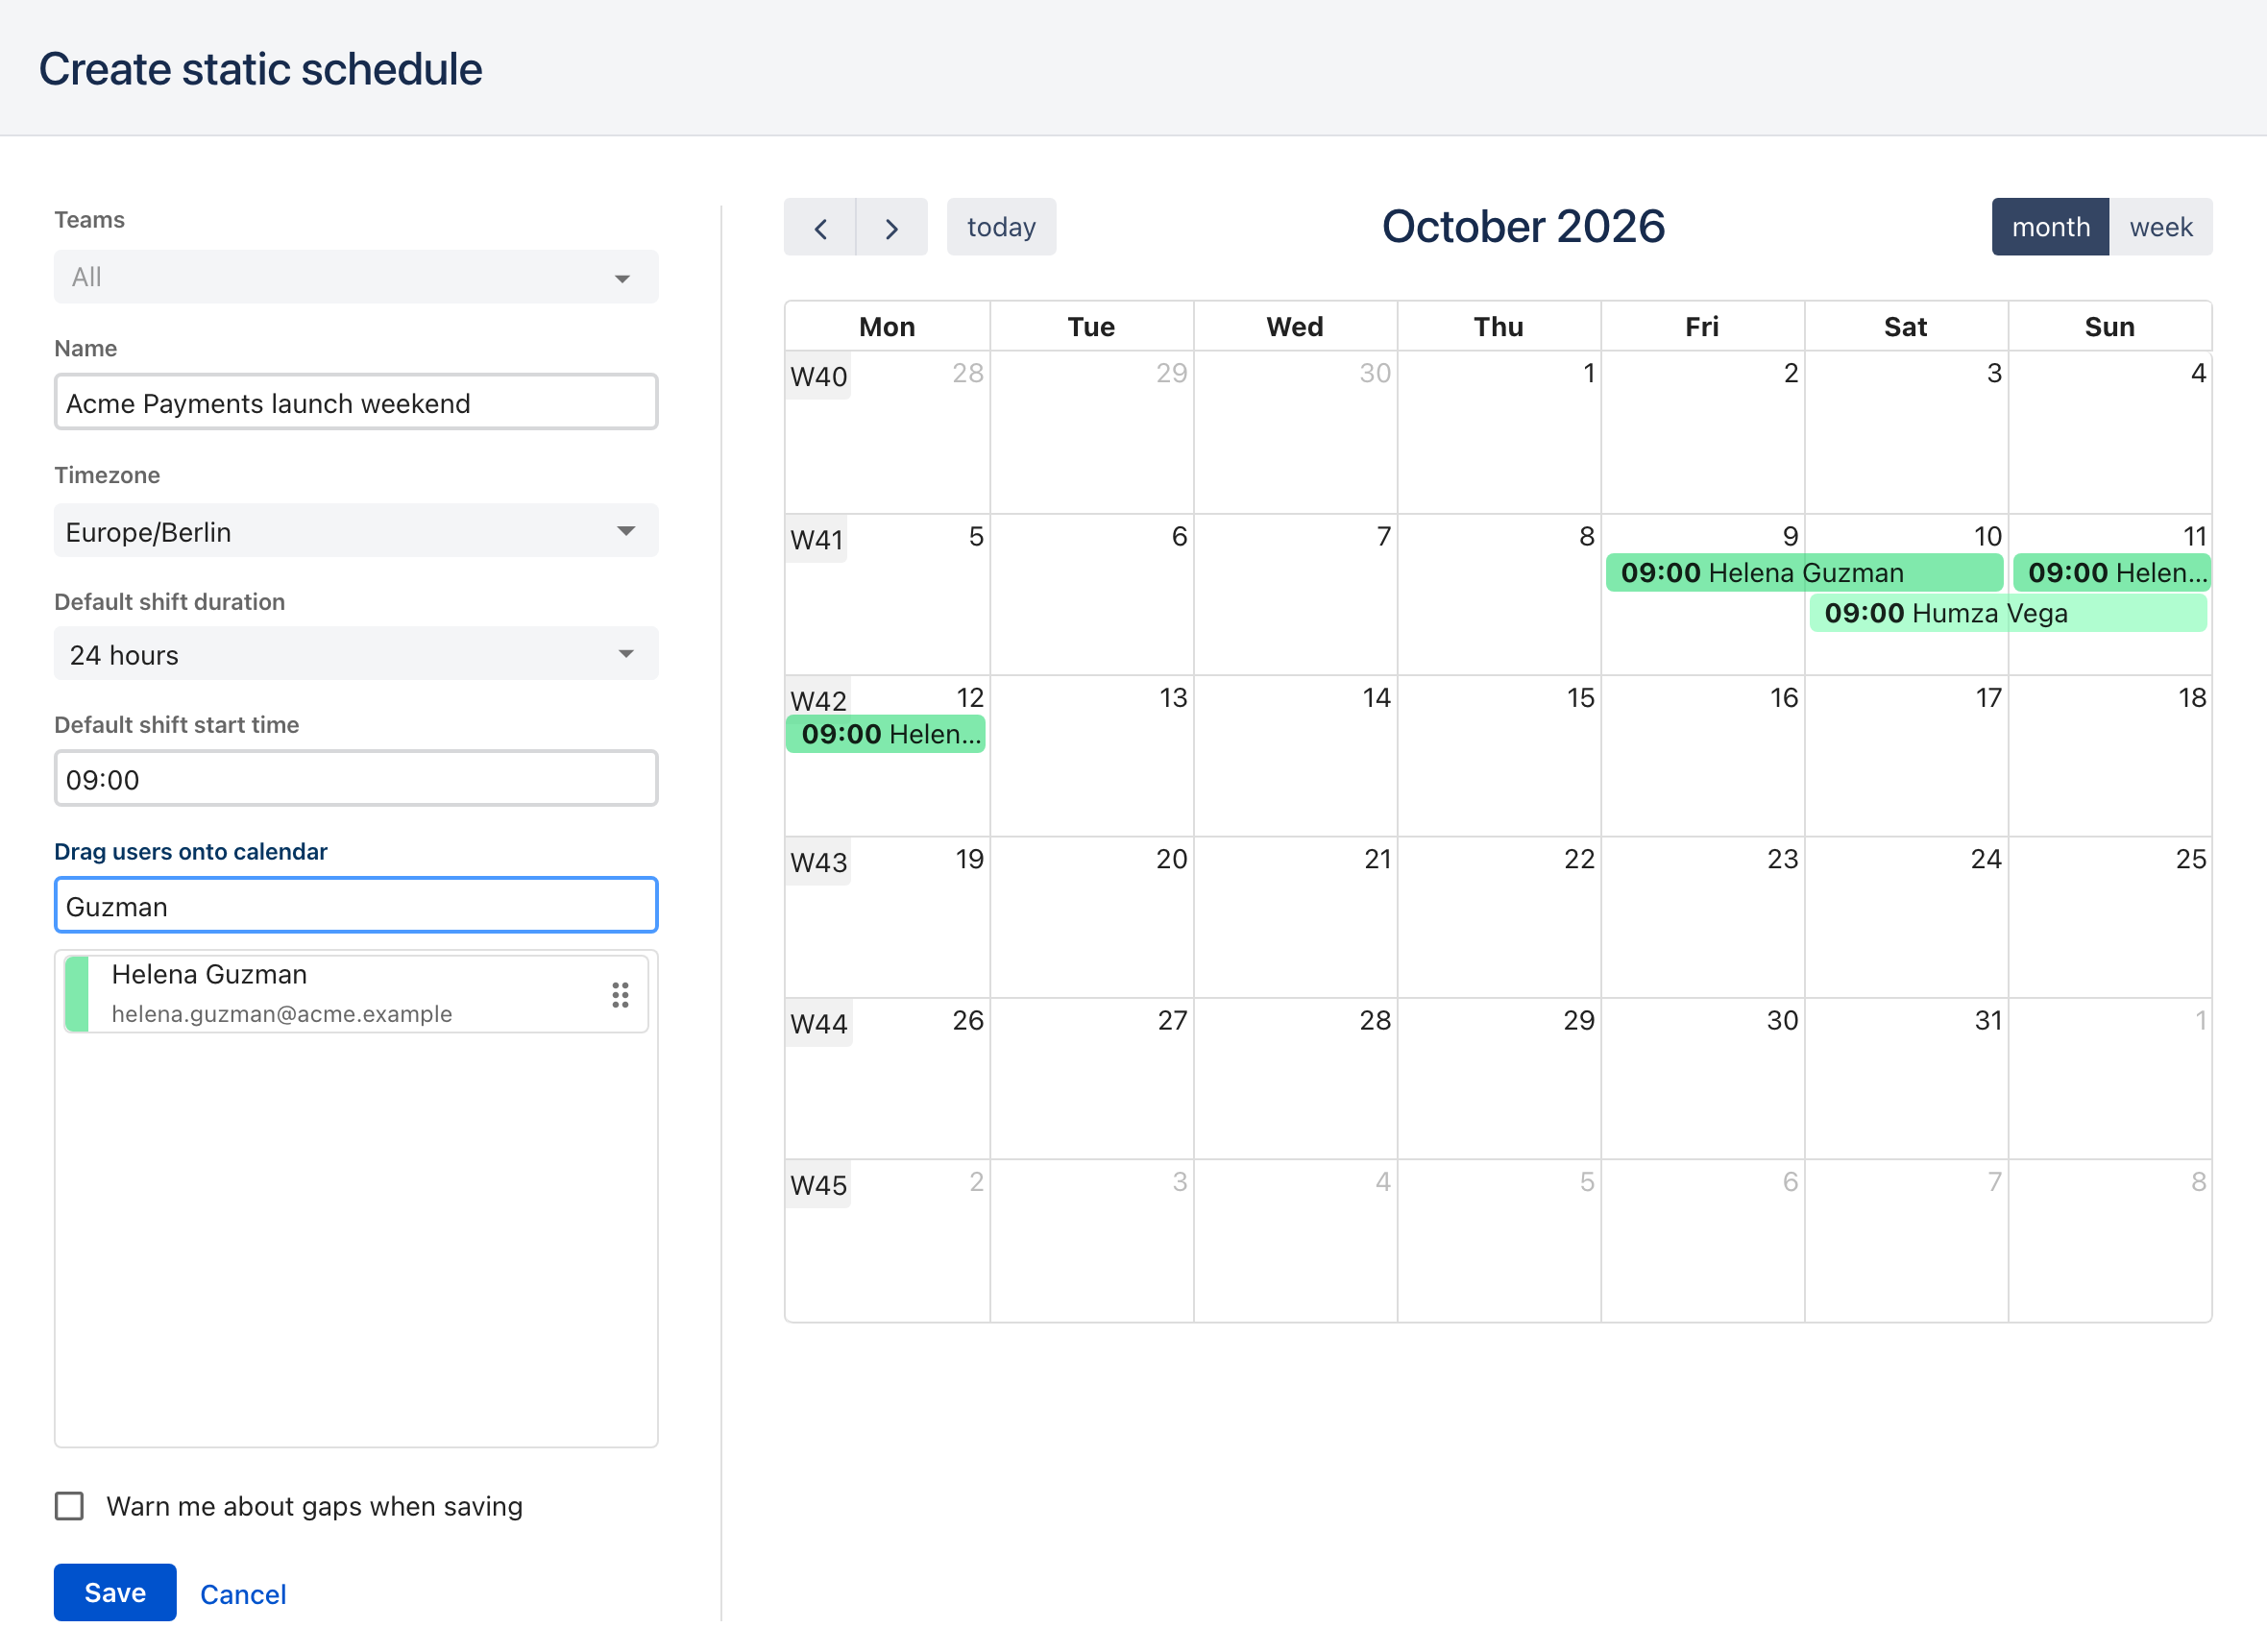
Task: Click Helena Guzman's green color swatch
Action: [76, 994]
